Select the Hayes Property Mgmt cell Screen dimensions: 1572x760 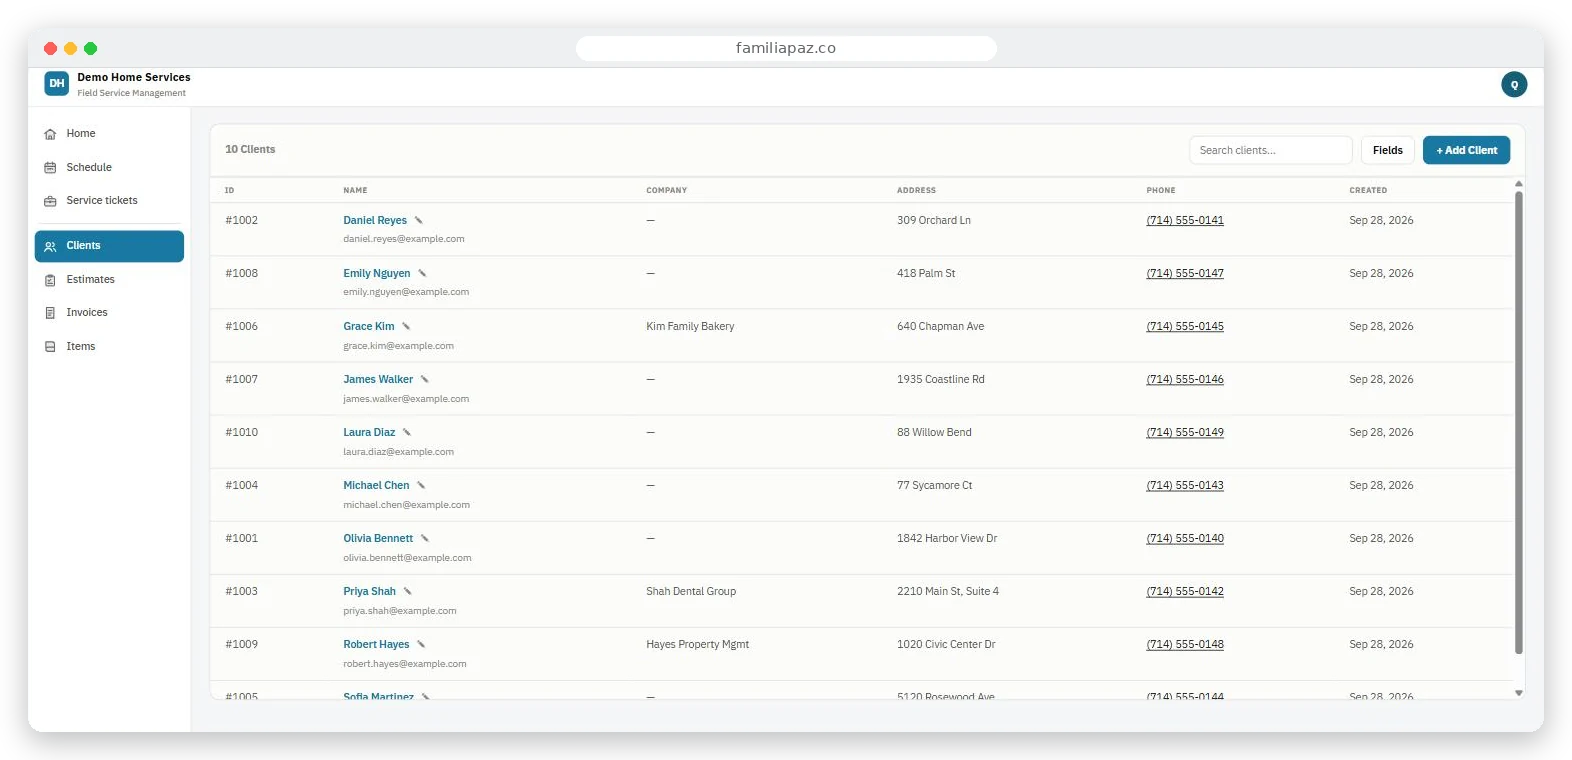(697, 644)
